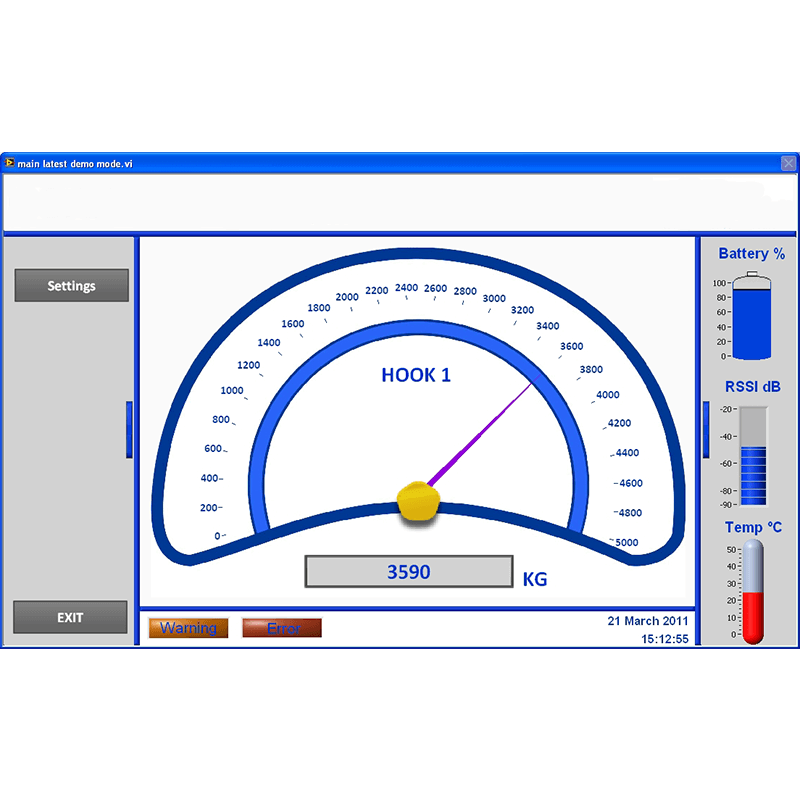
Task: Toggle the Warning indicator
Action: 188,628
